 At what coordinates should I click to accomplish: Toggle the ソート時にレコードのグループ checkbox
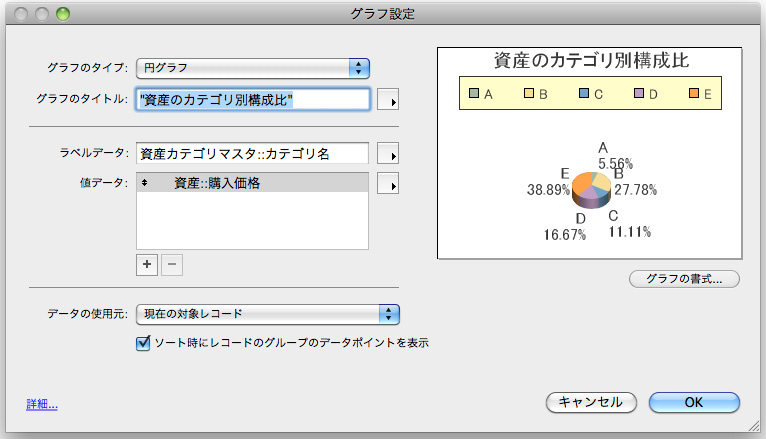[x=142, y=343]
